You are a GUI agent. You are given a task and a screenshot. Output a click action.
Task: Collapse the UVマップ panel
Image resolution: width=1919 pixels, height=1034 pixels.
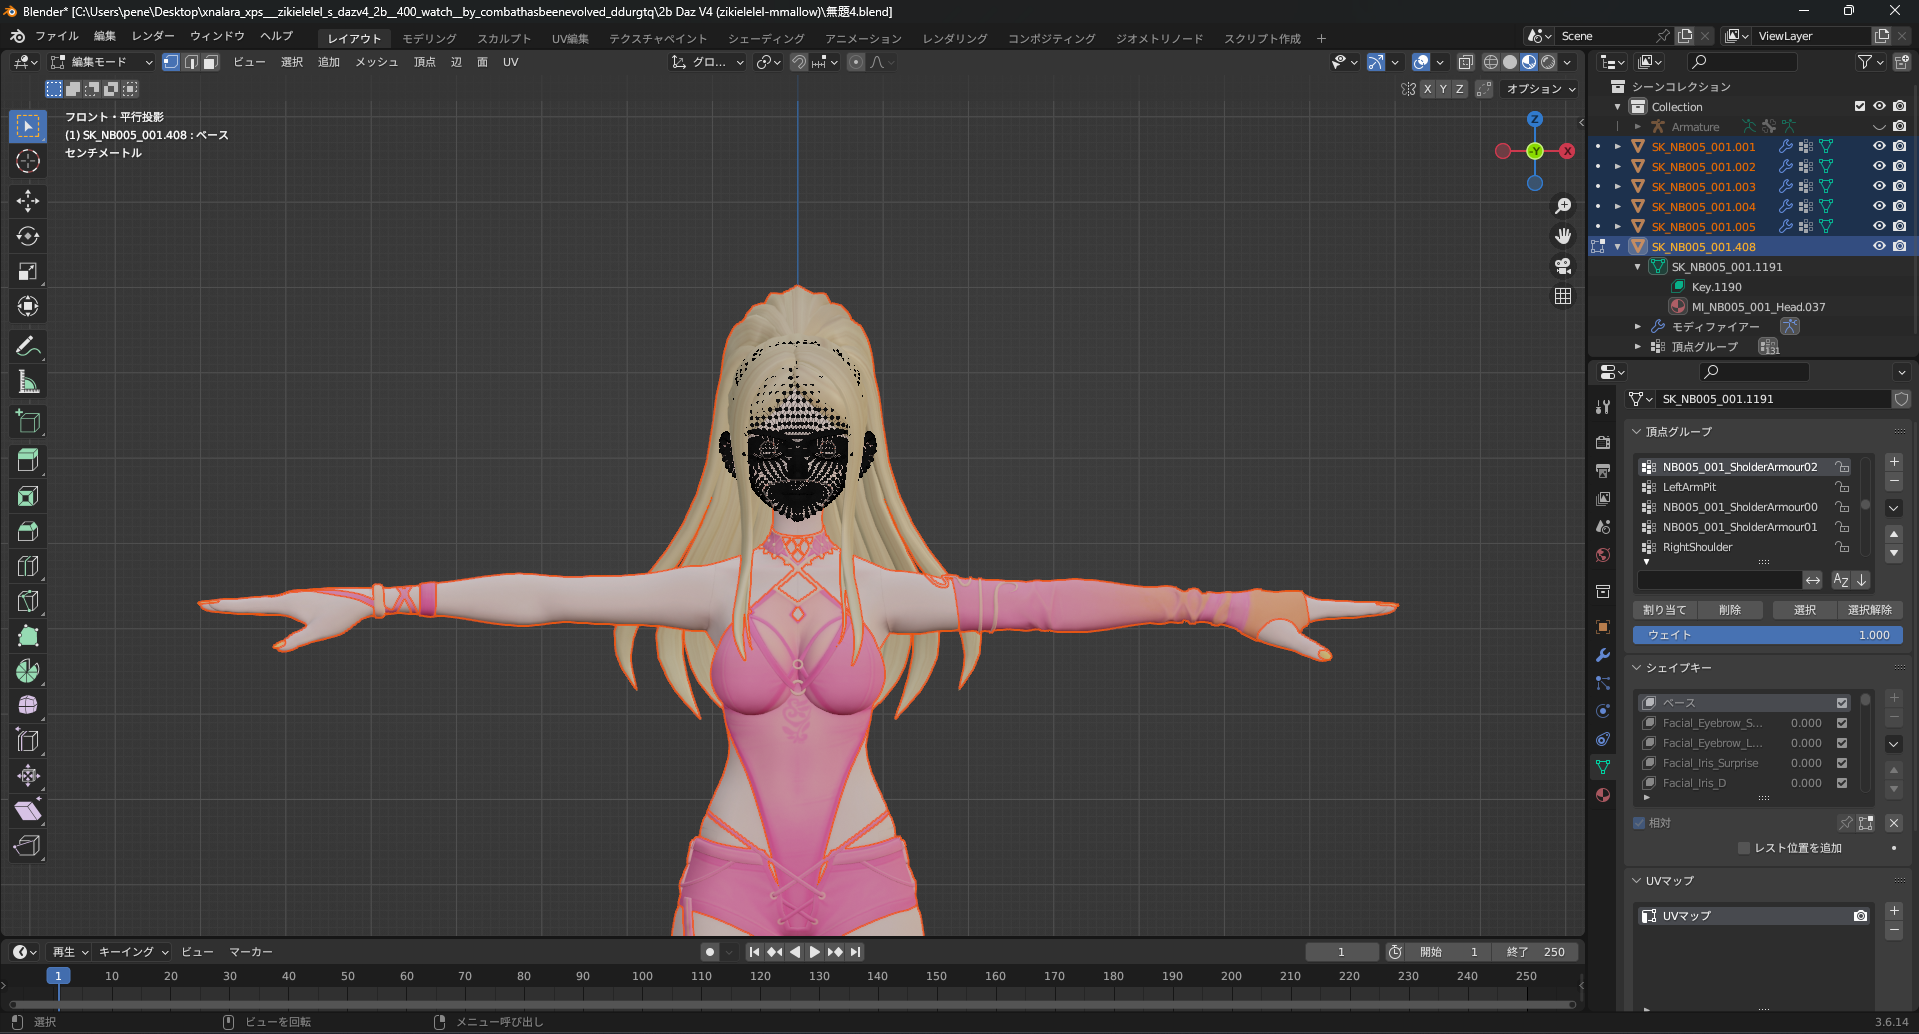[x=1637, y=881]
